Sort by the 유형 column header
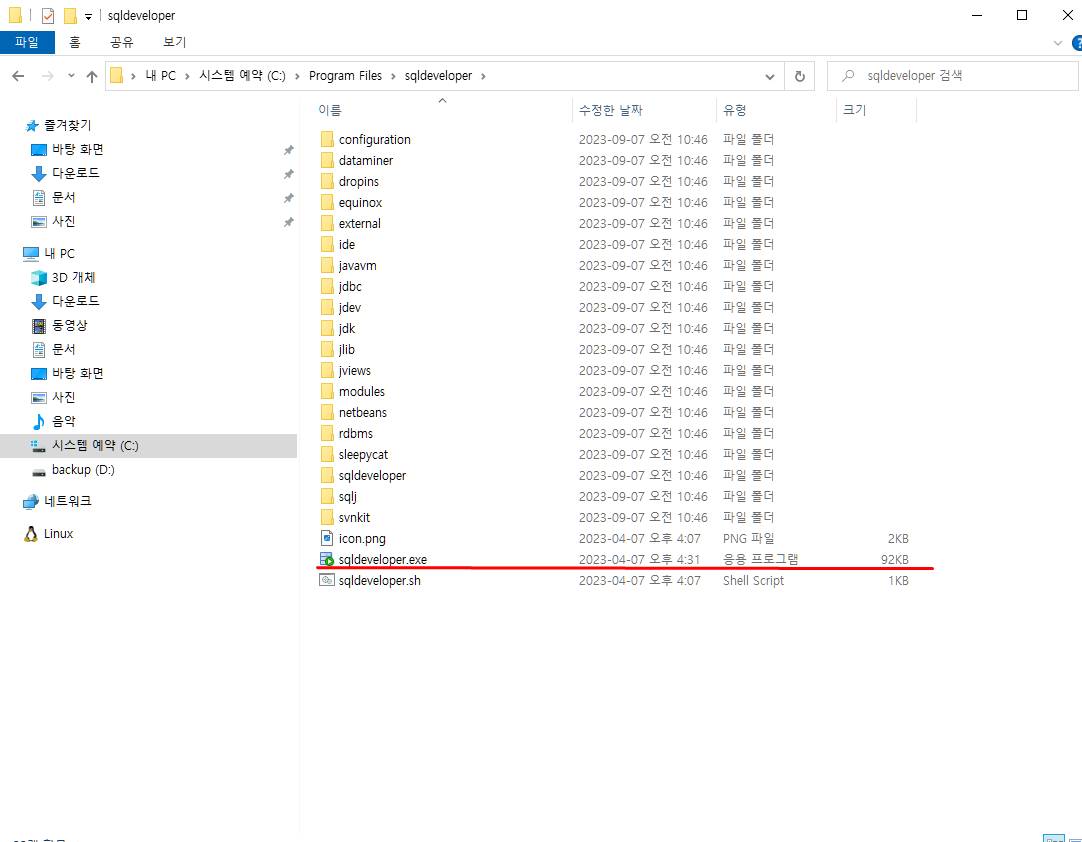This screenshot has height=842, width=1082. click(x=734, y=110)
